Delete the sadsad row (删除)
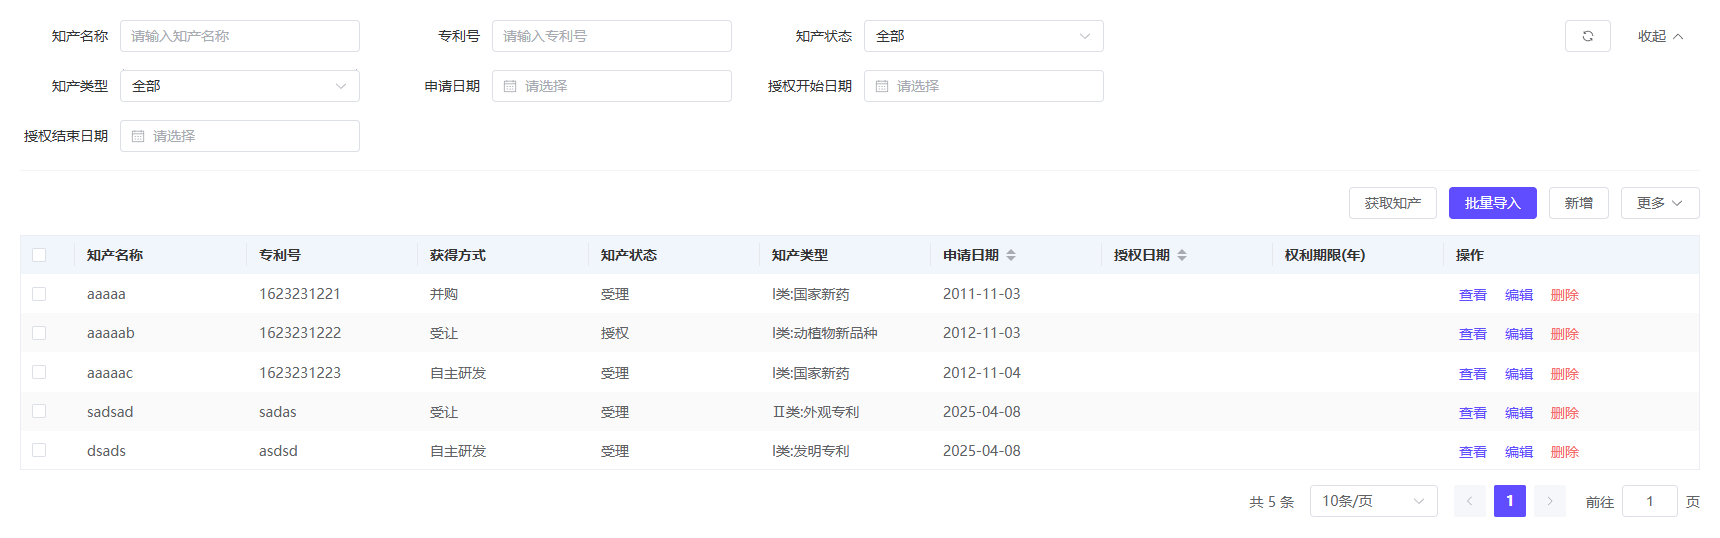 (x=1565, y=413)
